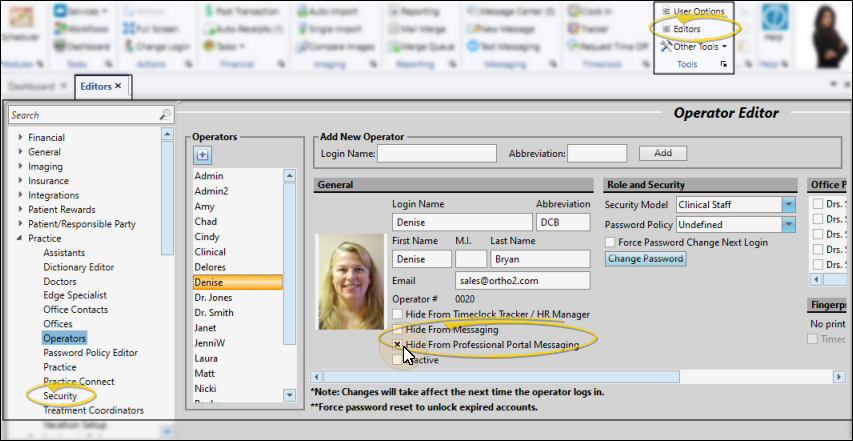Expand the Insurance tree node
The image size is (853, 441).
click(x=20, y=180)
